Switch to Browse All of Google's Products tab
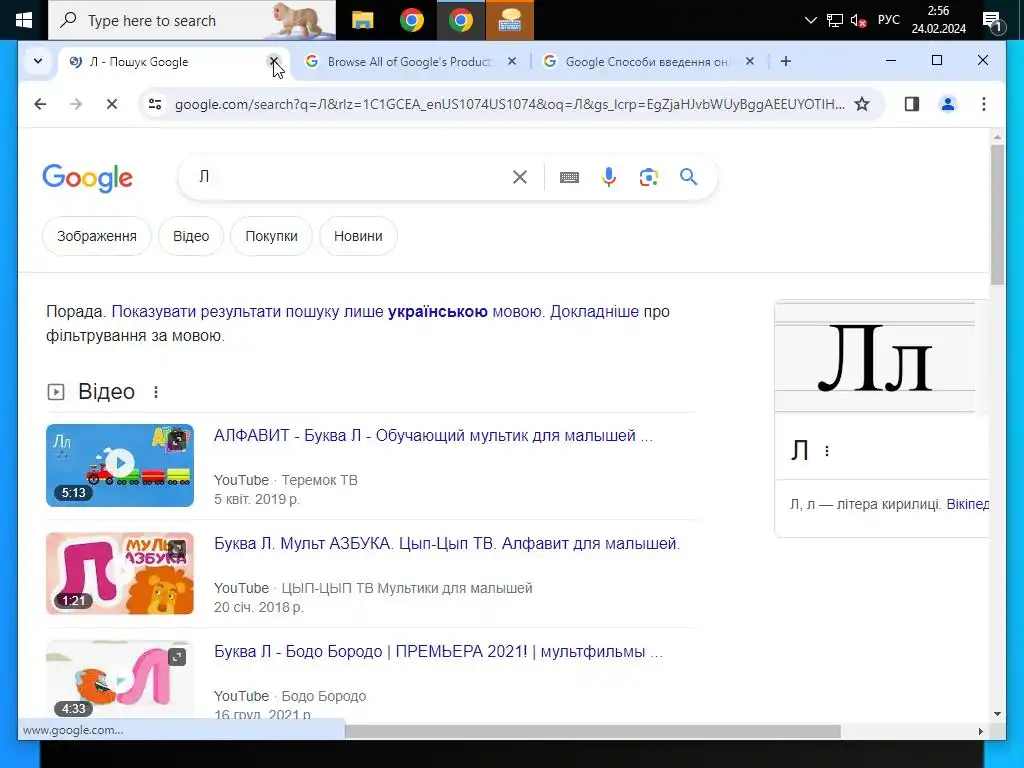 408,61
